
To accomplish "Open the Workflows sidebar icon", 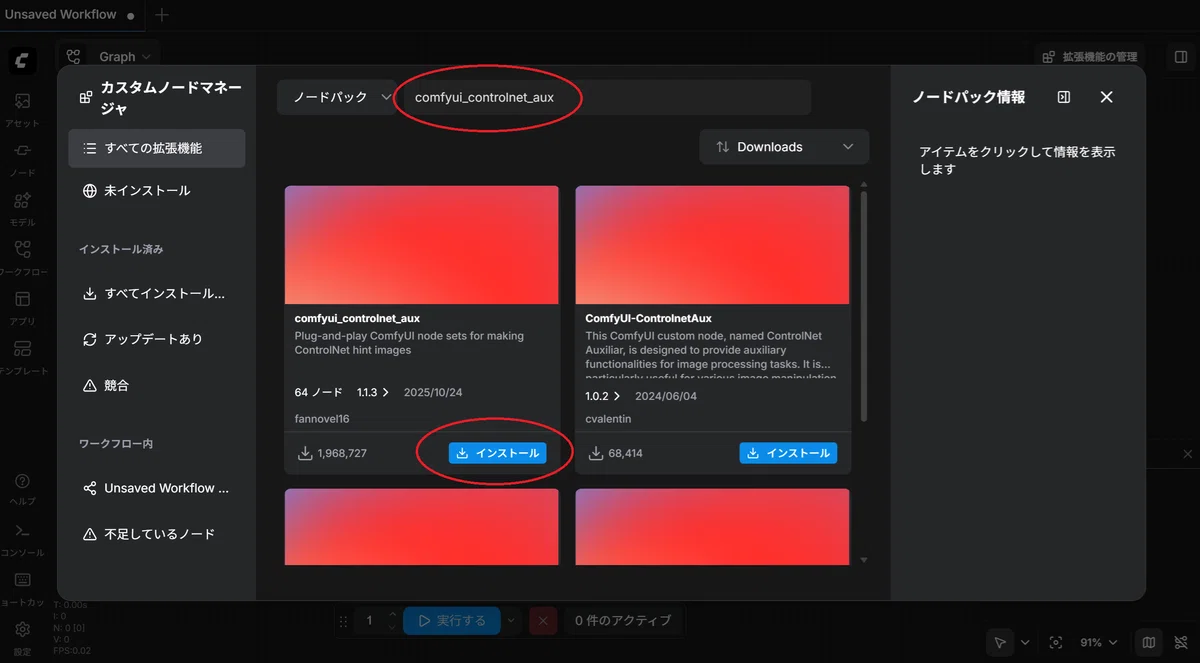I will [x=22, y=249].
